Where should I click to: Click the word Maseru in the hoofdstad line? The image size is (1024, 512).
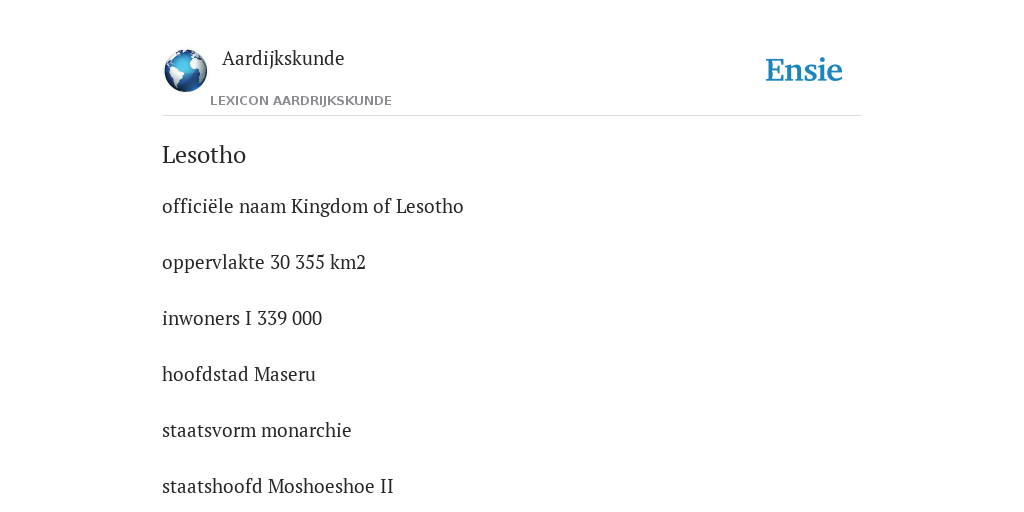(x=285, y=374)
